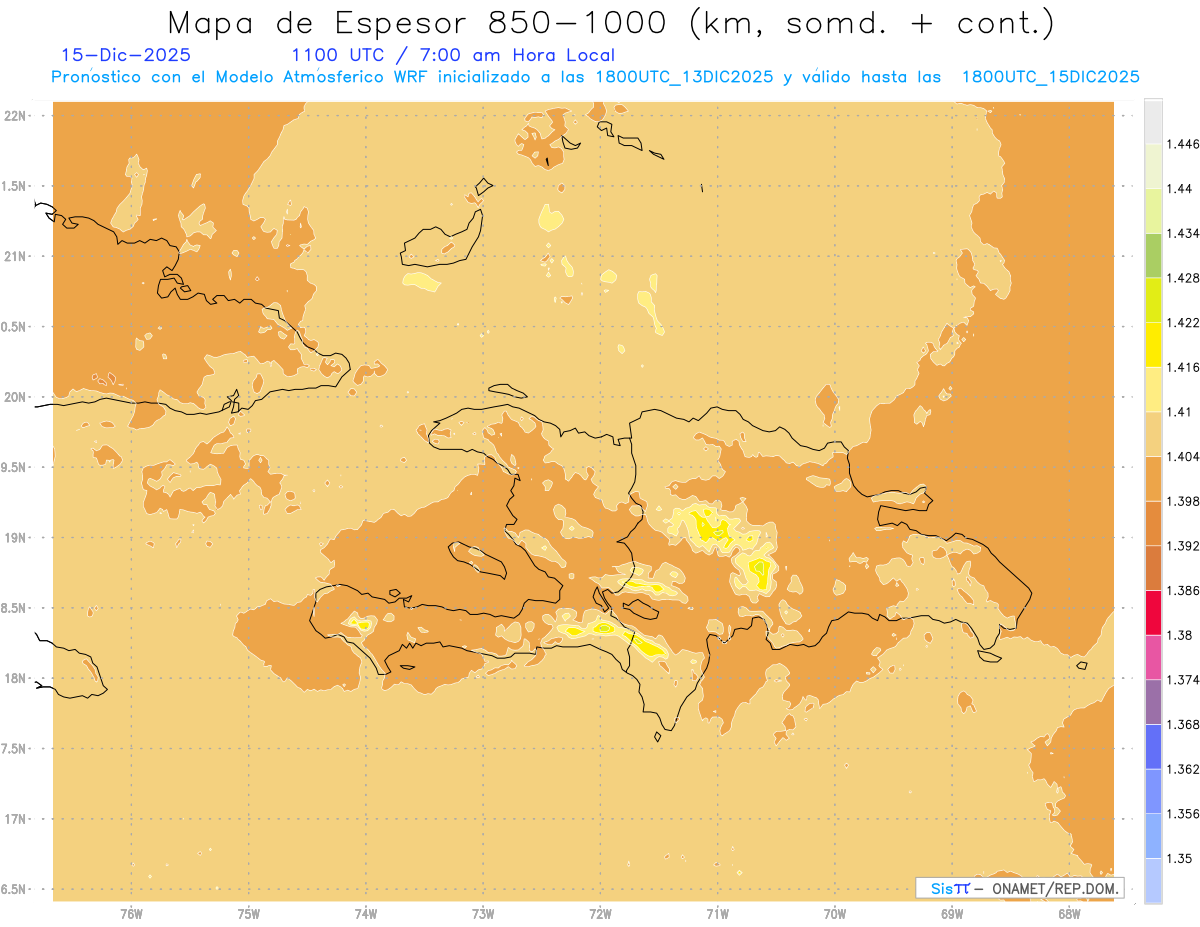Click the '1.368' legend value
This screenshot has height=927, width=1200.
pyautogui.click(x=1183, y=724)
